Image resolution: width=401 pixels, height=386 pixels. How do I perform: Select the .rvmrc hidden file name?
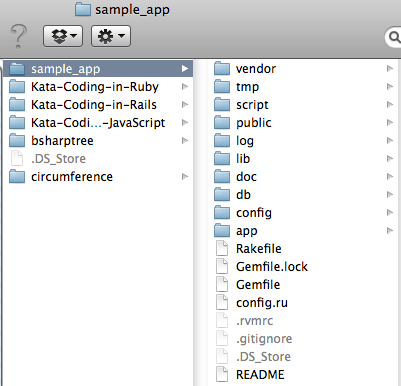pyautogui.click(x=255, y=321)
